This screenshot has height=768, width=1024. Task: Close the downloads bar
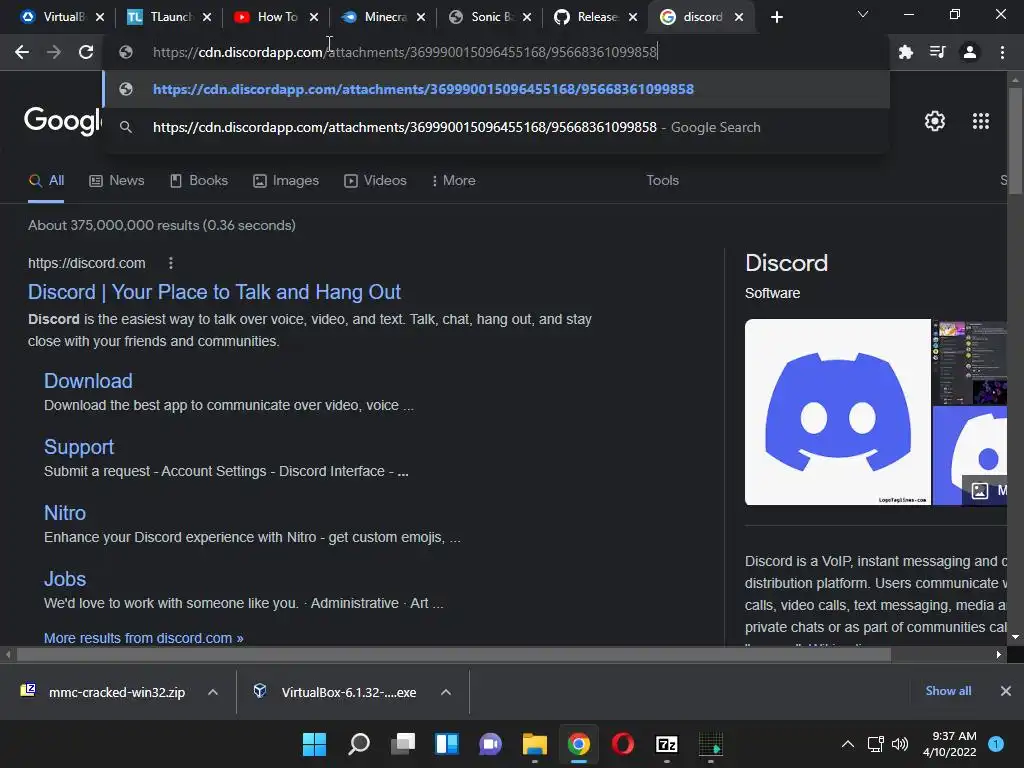coord(1006,691)
